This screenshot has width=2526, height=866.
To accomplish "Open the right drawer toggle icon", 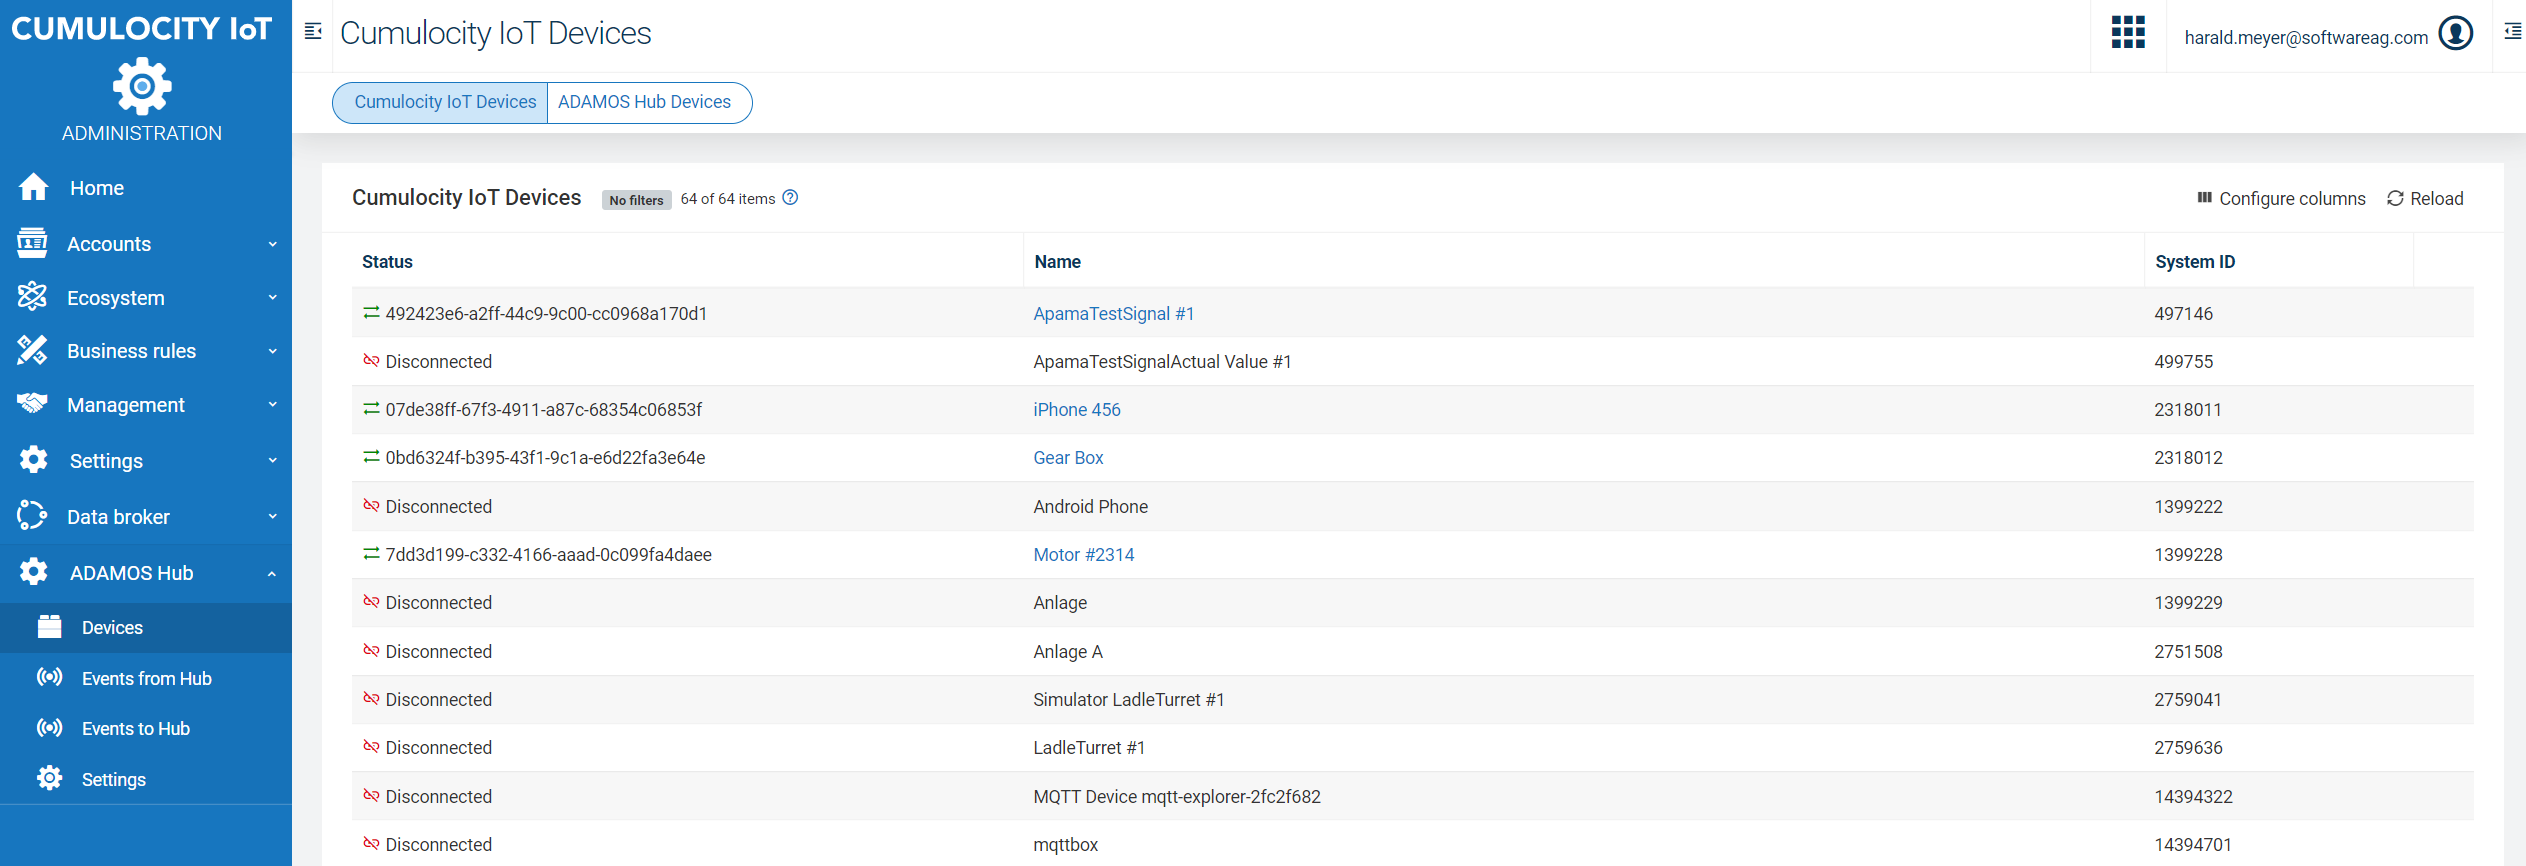I will click(2512, 32).
